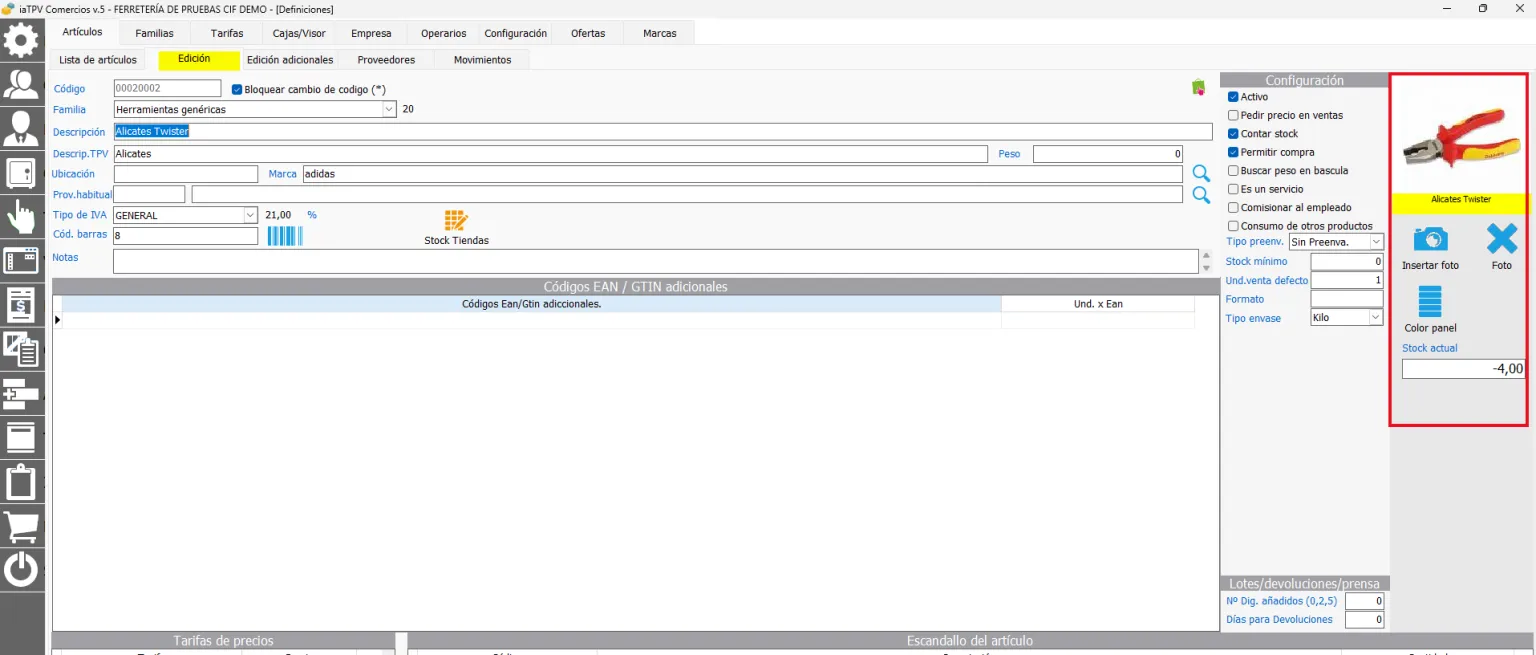The width and height of the screenshot is (1536, 655).
Task: Click the magnifier next to Marca field
Action: click(x=1201, y=174)
